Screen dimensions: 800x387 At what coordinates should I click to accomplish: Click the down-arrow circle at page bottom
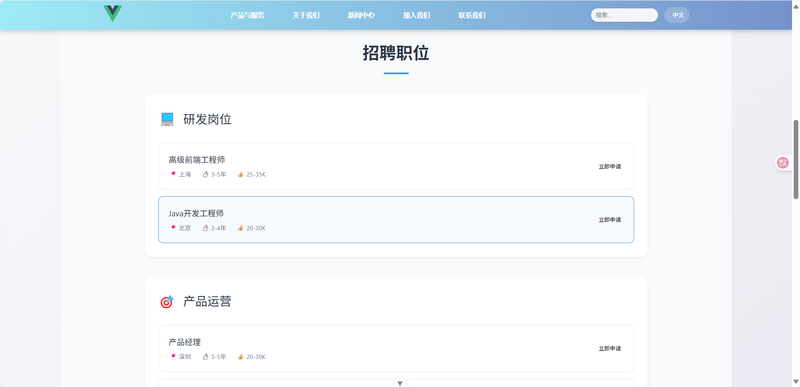[400, 382]
